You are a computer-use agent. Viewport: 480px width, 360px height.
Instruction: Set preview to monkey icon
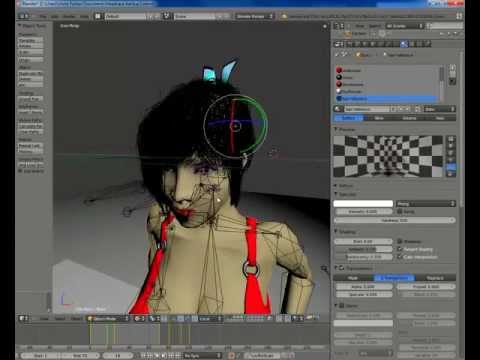click(451, 160)
